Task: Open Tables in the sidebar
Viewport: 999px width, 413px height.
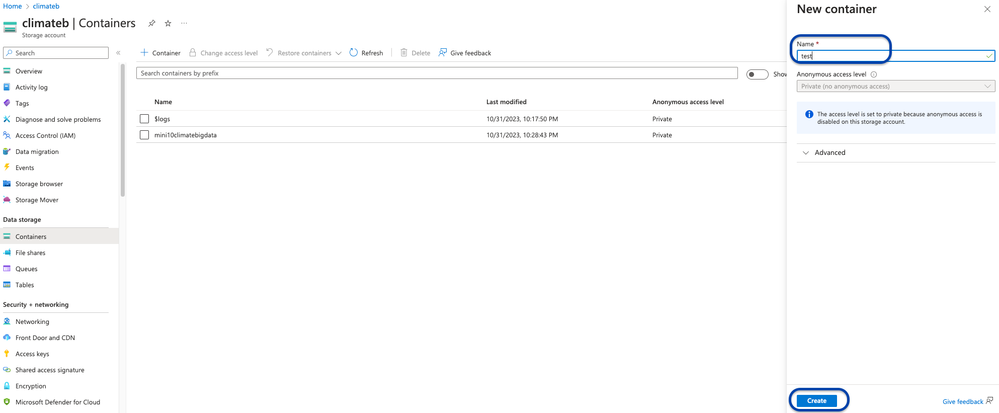Action: (25, 285)
